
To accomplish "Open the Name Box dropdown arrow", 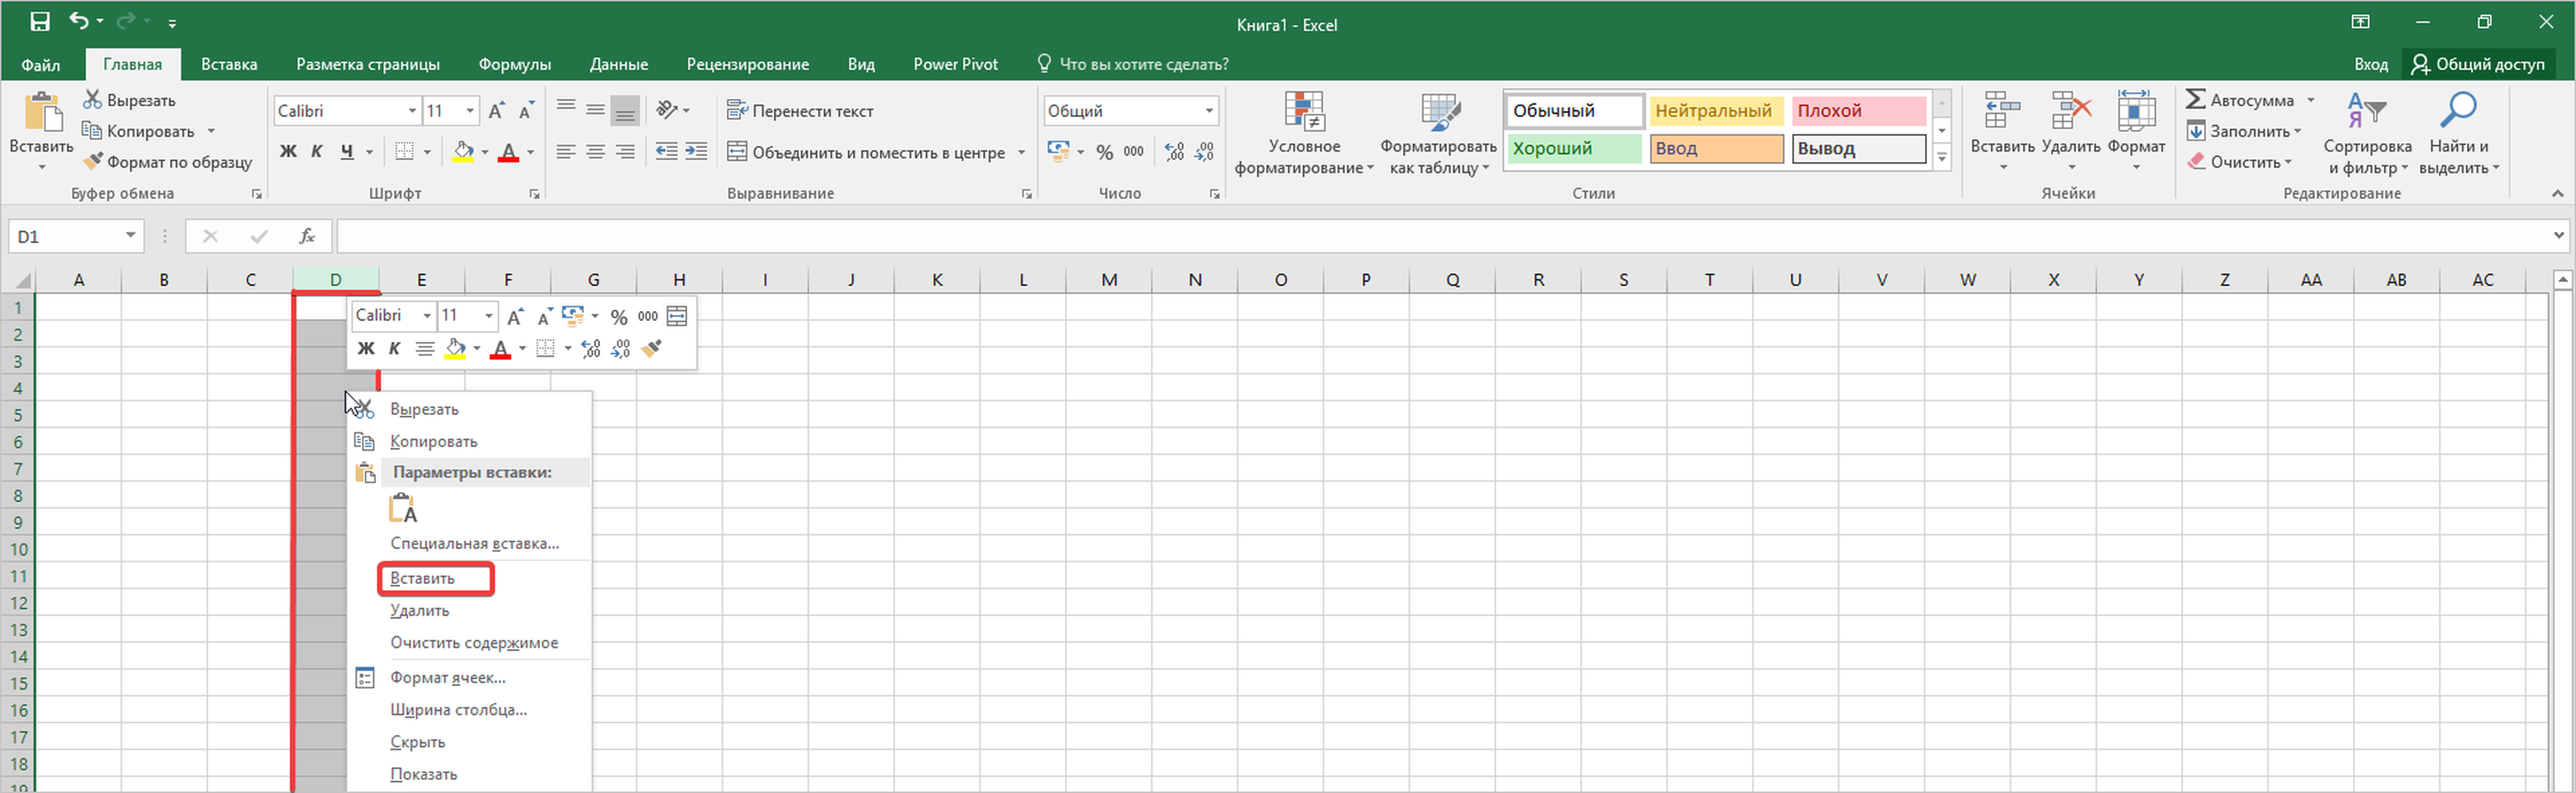I will tap(130, 236).
